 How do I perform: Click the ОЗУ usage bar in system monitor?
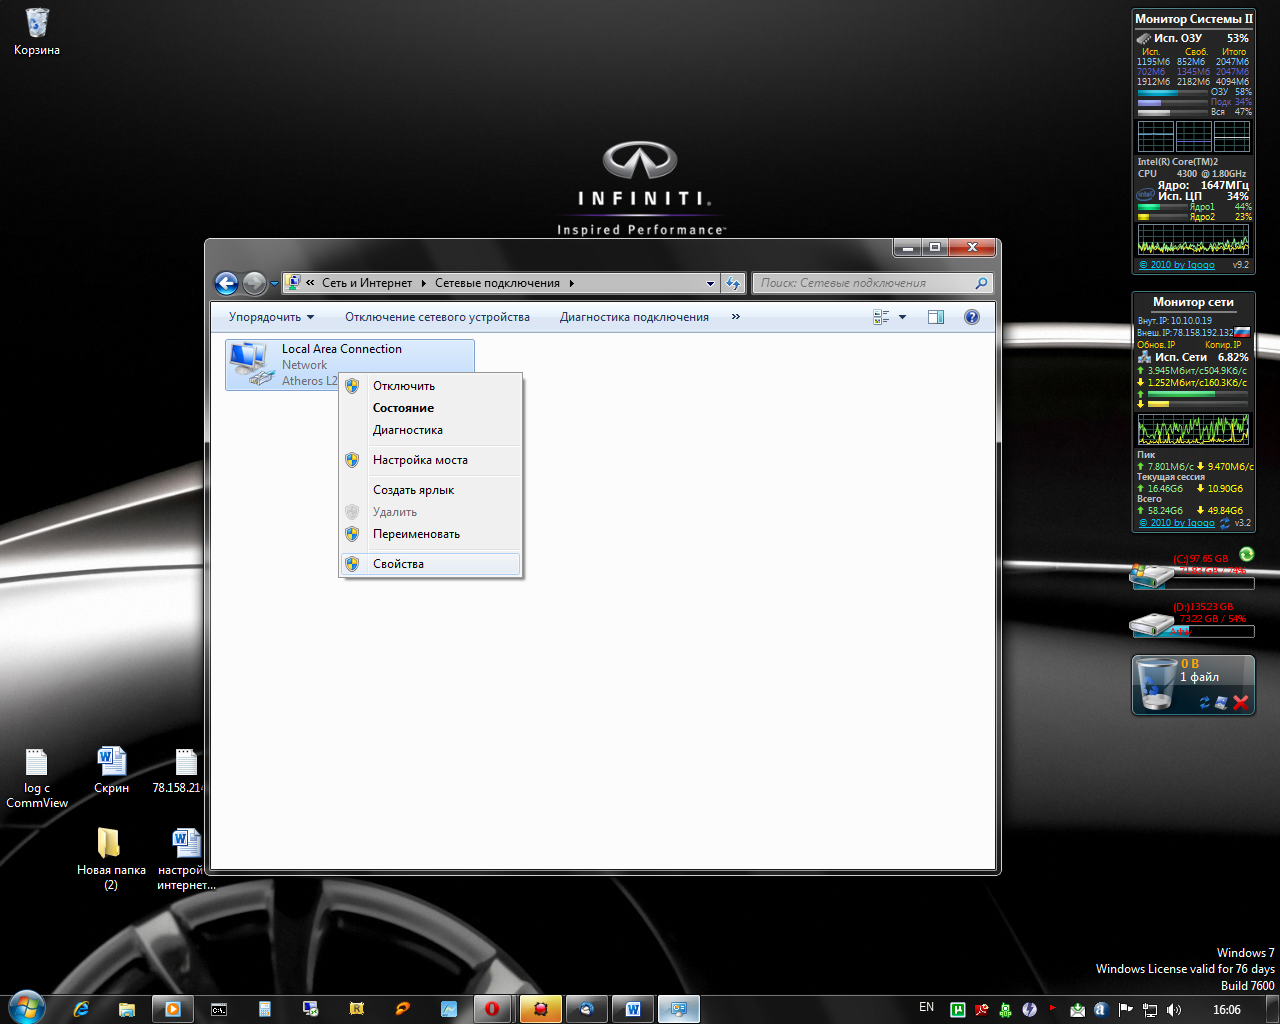coord(1172,92)
